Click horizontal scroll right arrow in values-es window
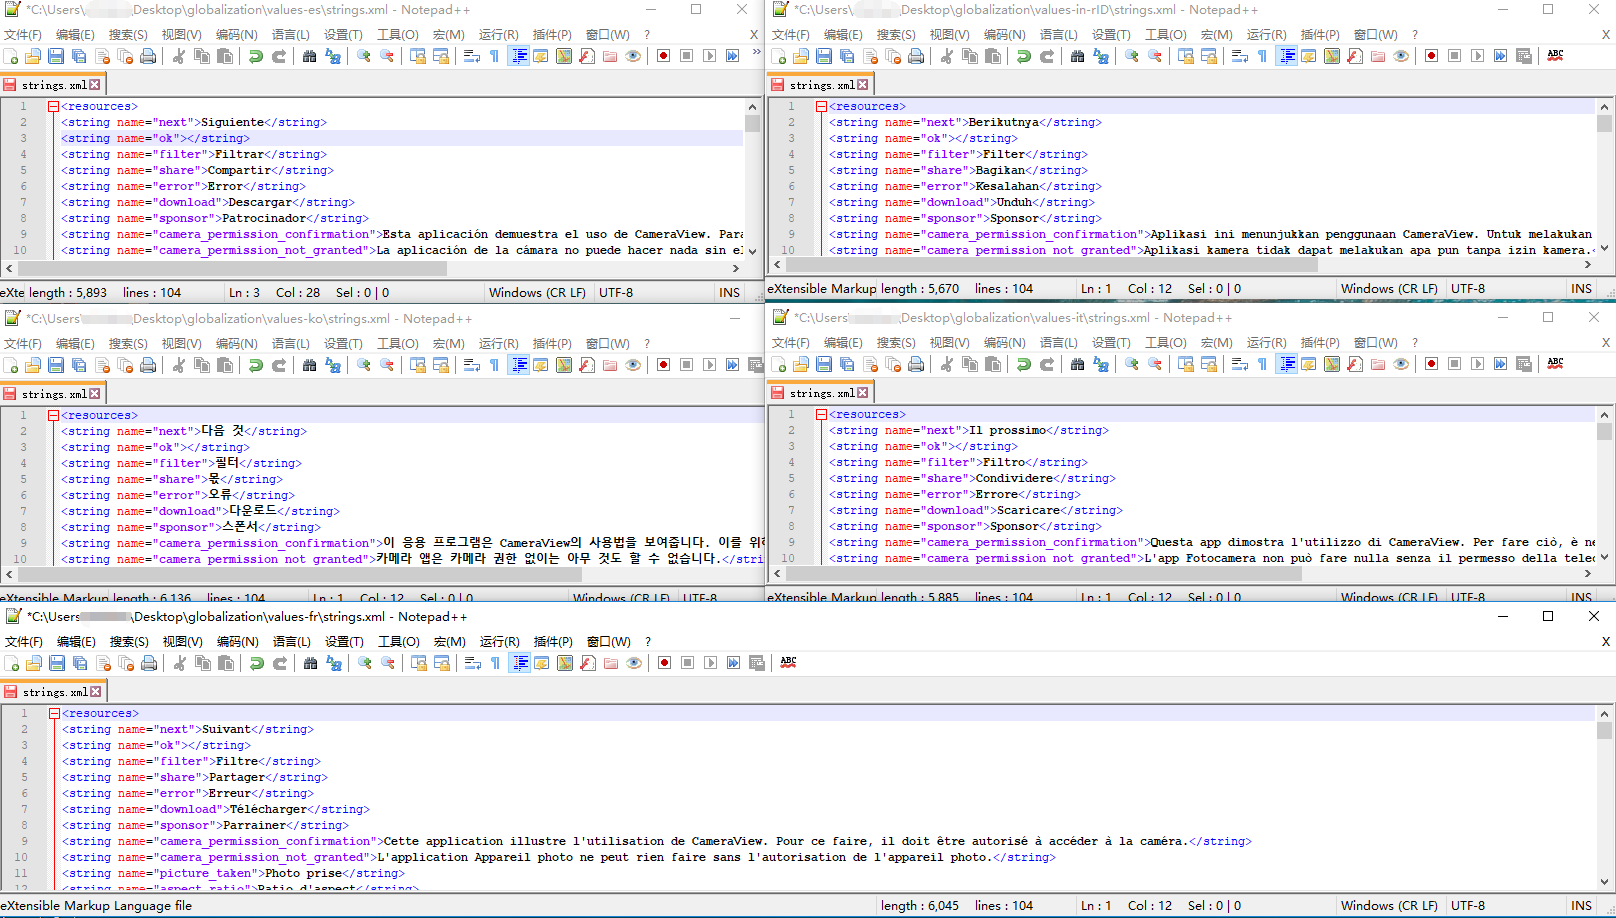This screenshot has width=1616, height=918. click(736, 268)
